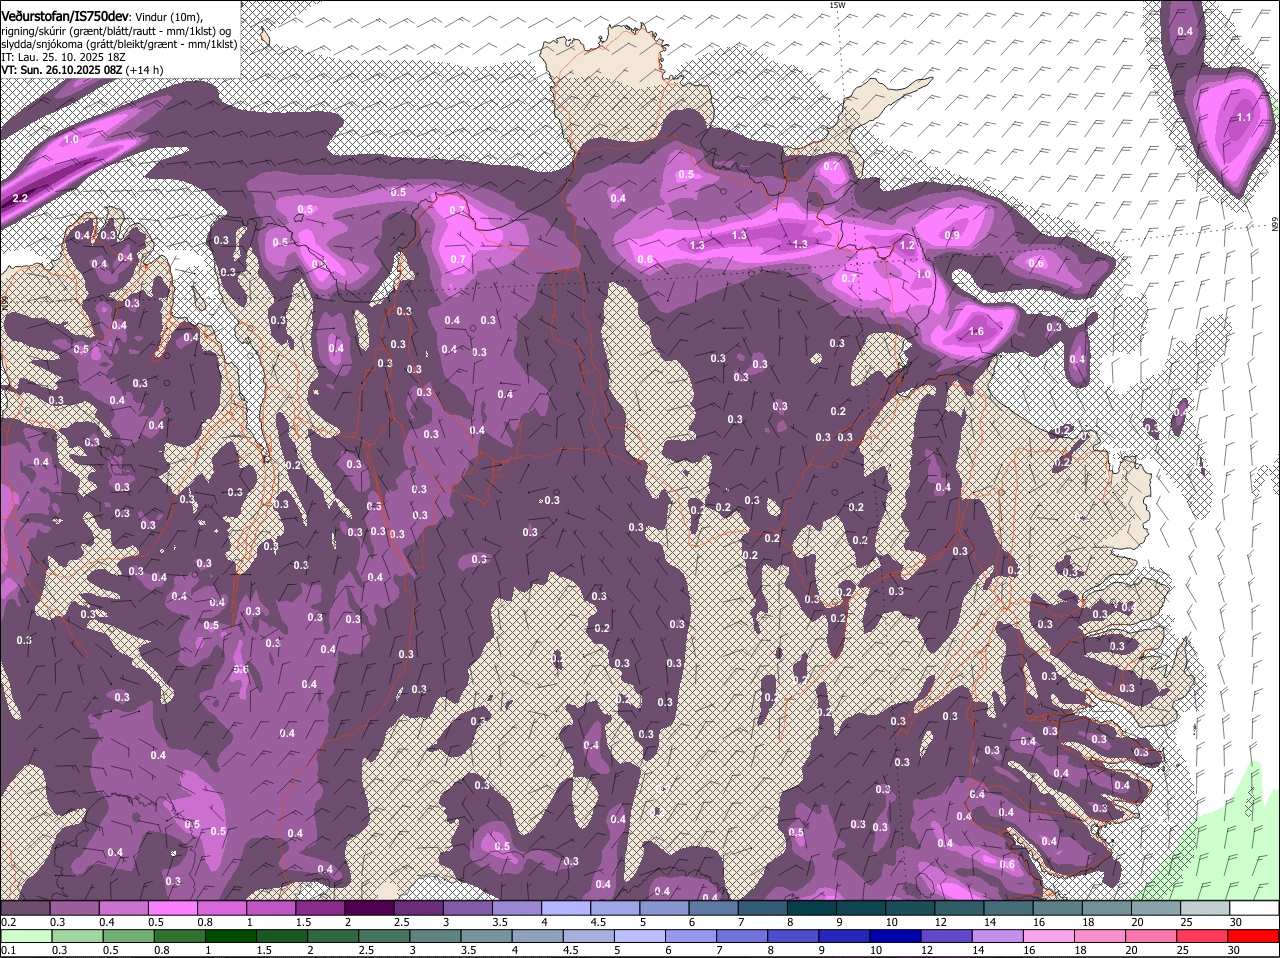
Task: Select the VT valid time line in header
Action: [x=82, y=70]
